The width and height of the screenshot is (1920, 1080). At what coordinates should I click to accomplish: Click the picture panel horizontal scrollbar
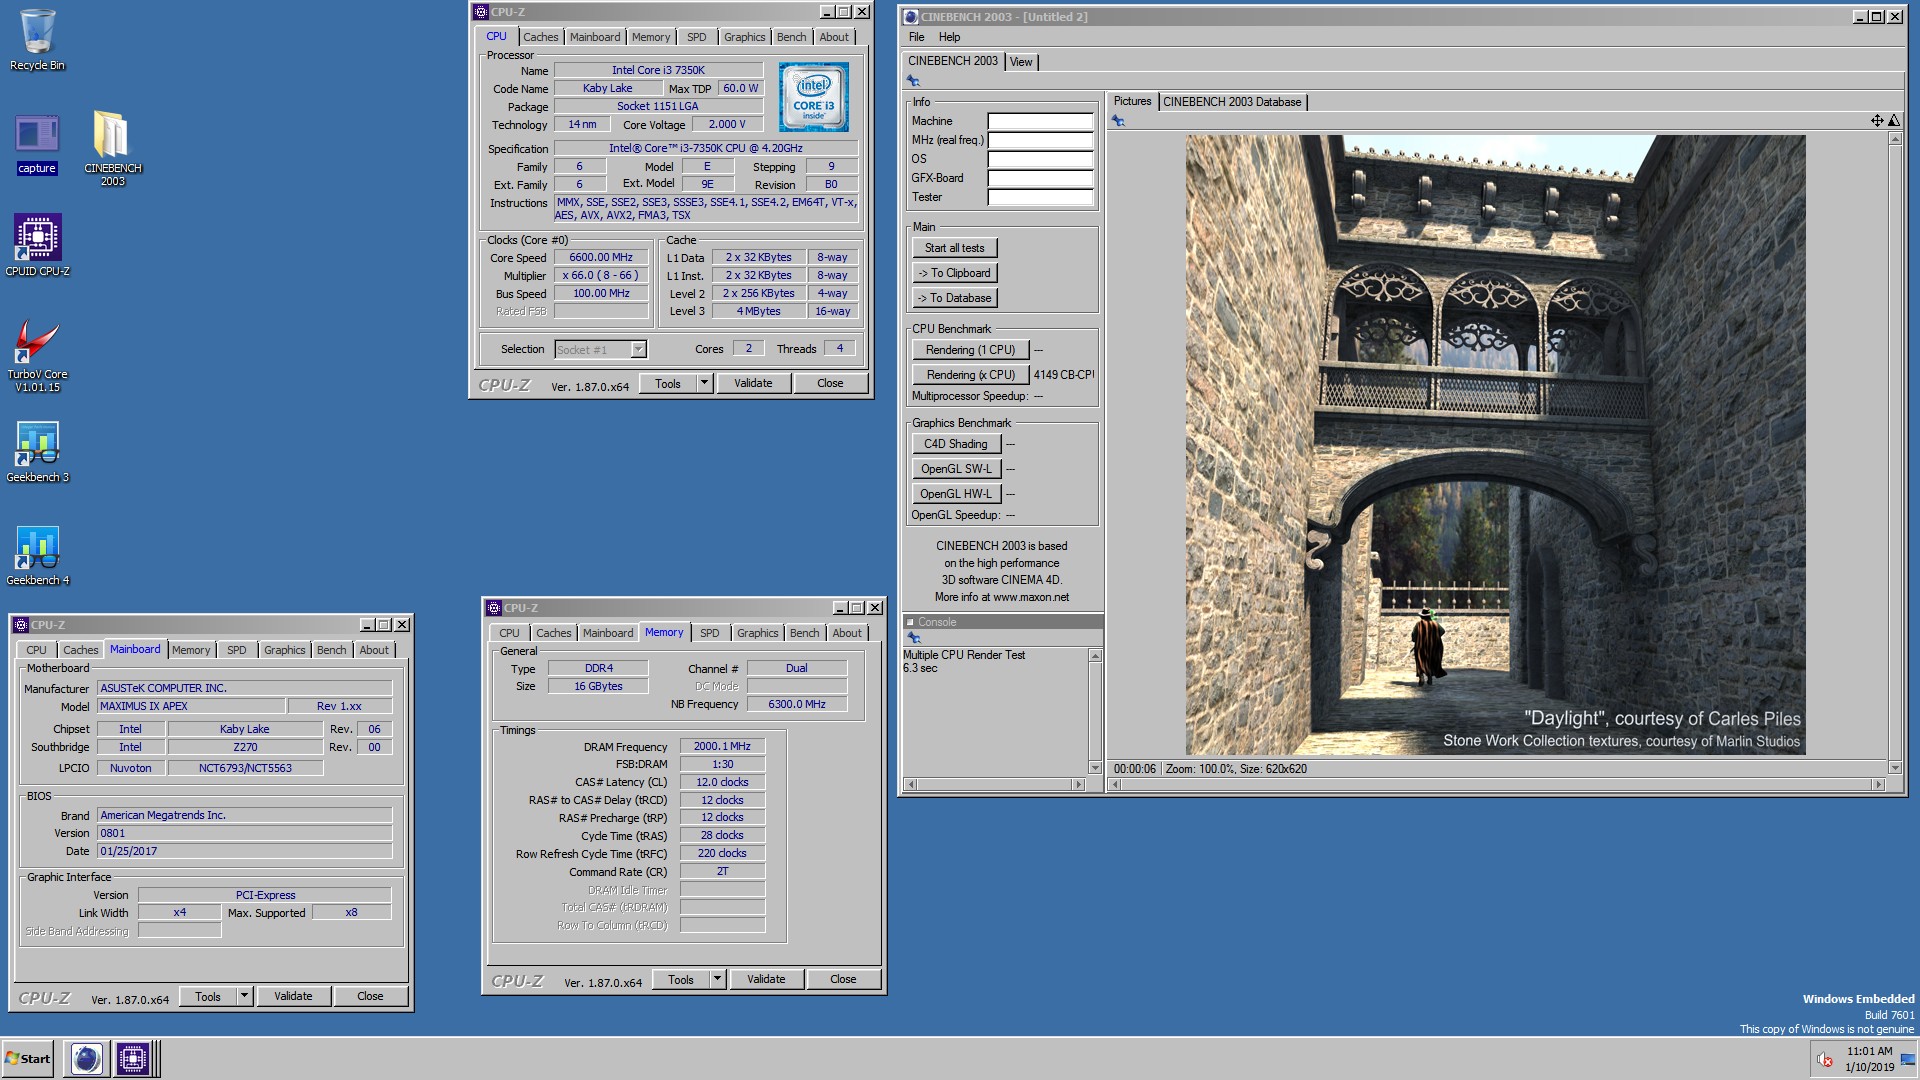click(1495, 785)
